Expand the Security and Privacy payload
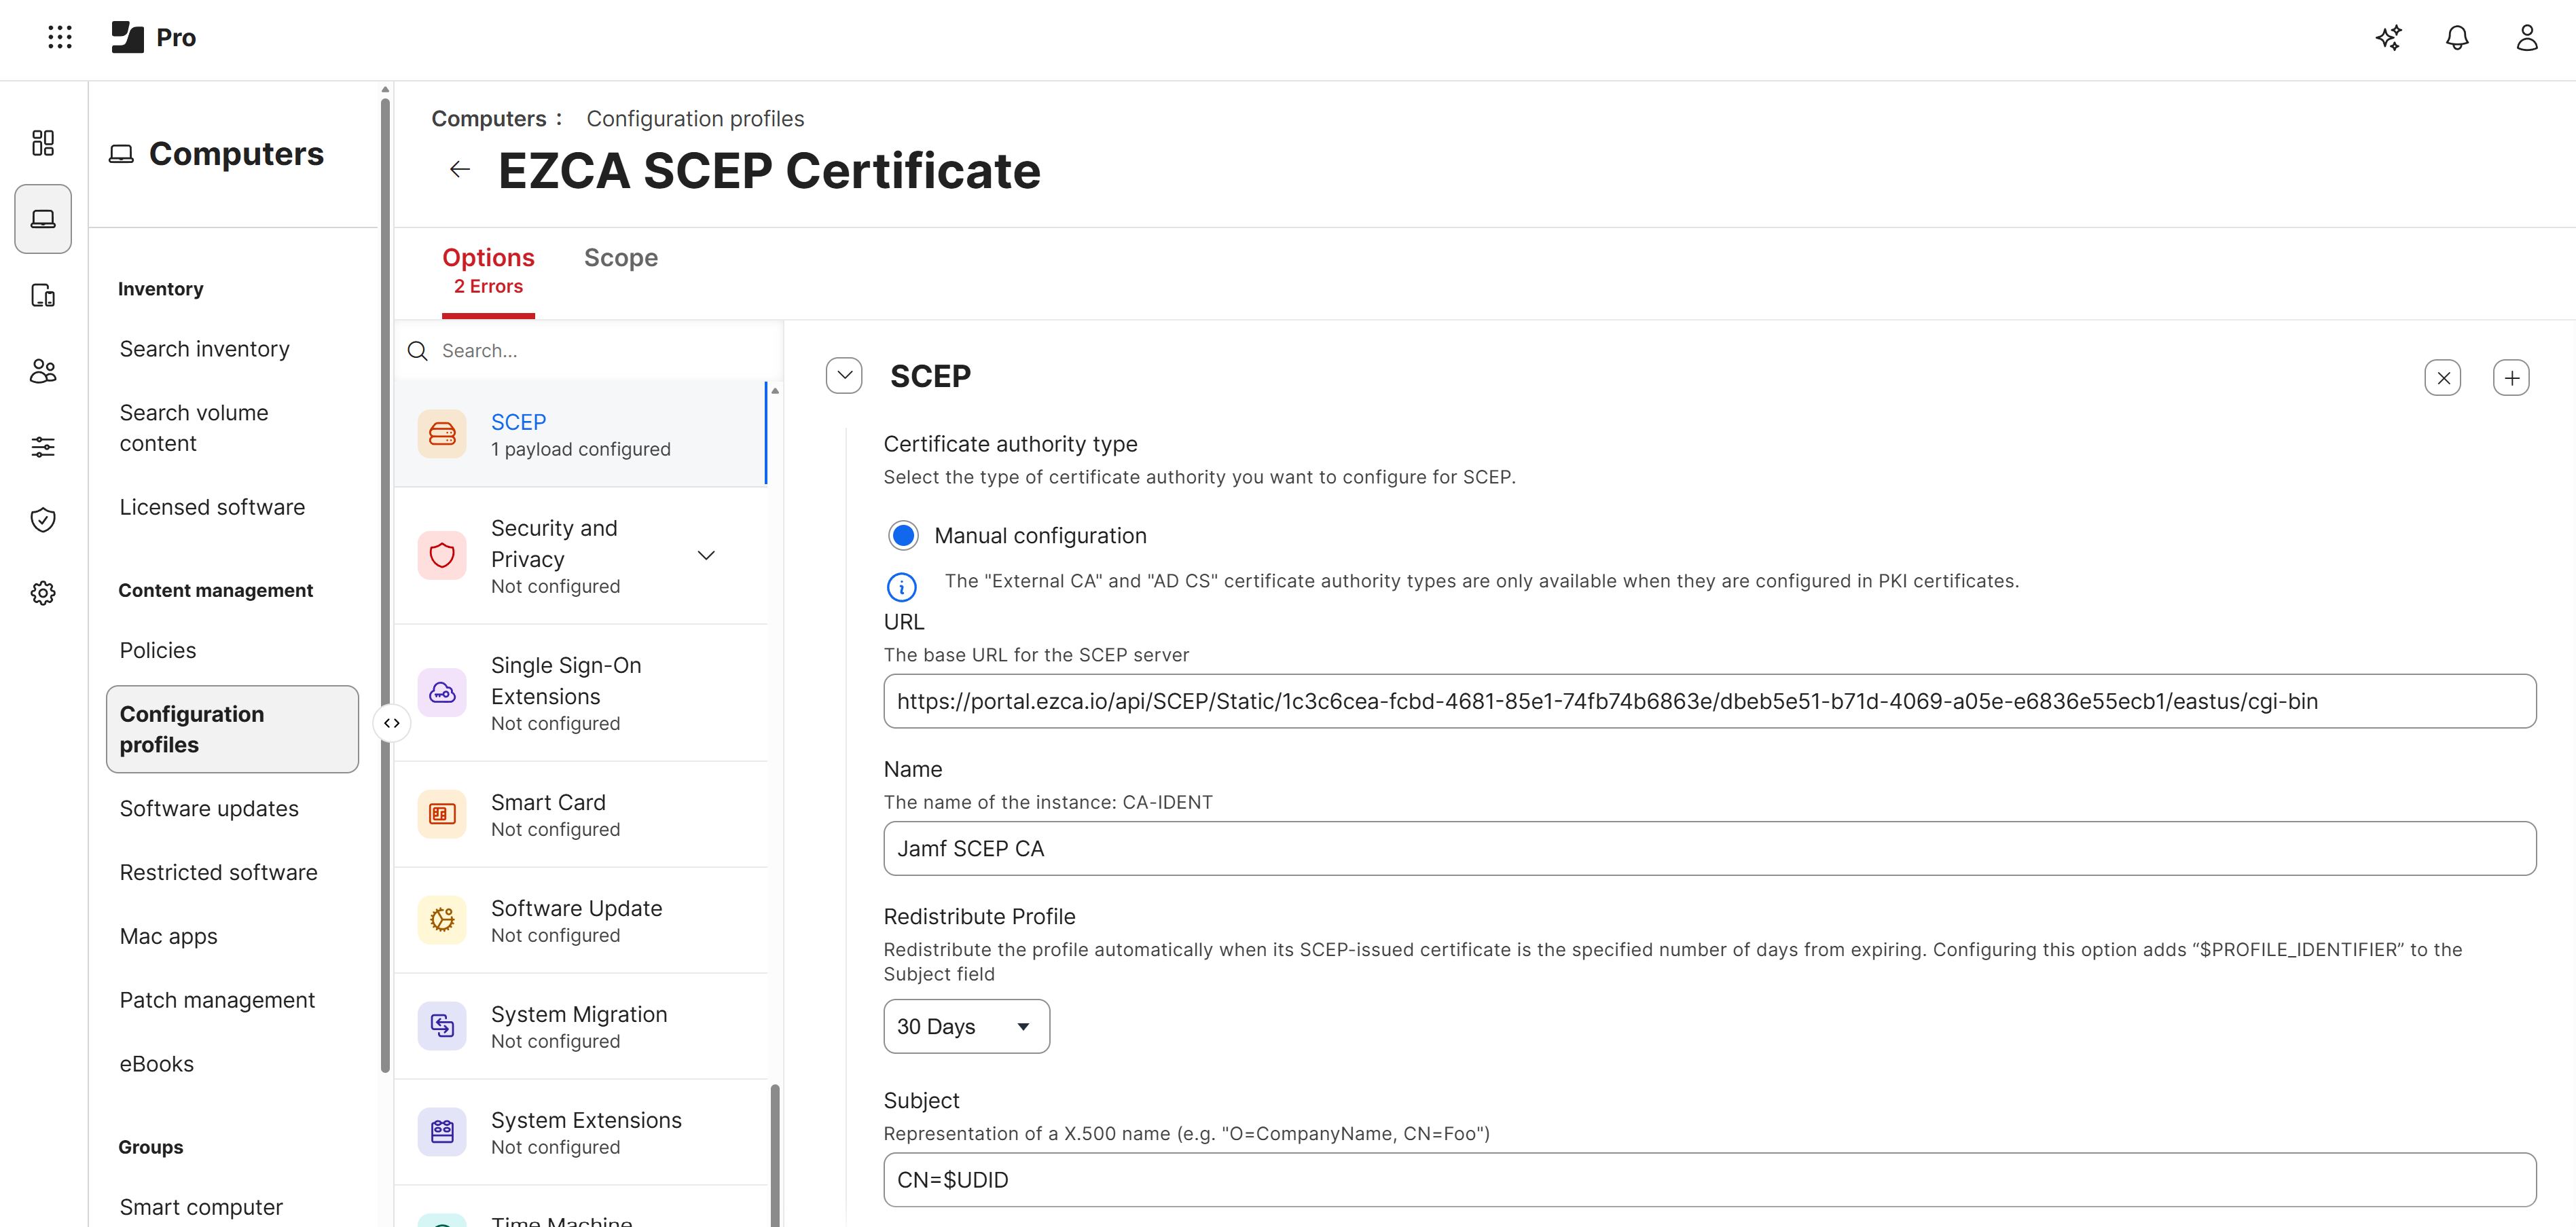Image resolution: width=2576 pixels, height=1227 pixels. [706, 555]
